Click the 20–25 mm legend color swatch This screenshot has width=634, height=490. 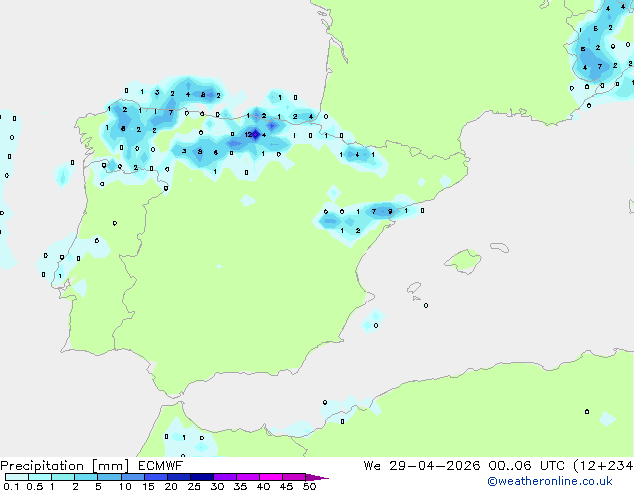point(179,477)
